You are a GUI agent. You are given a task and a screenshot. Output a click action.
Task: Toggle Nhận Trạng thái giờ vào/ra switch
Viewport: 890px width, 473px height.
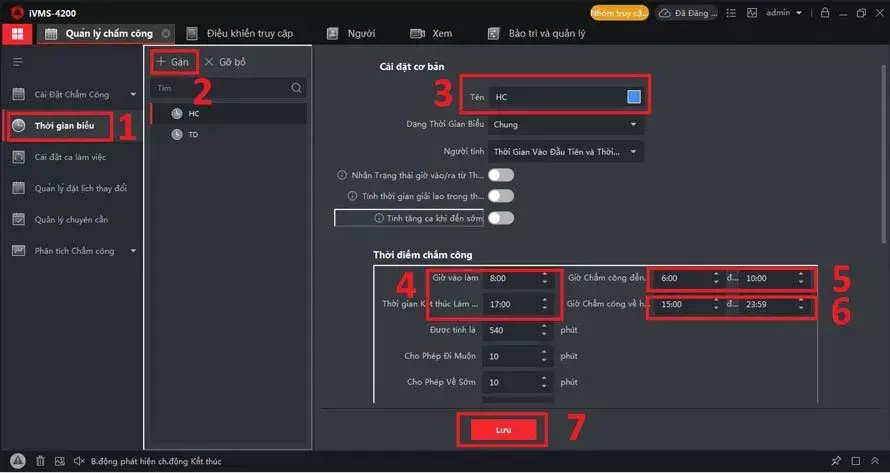point(501,175)
